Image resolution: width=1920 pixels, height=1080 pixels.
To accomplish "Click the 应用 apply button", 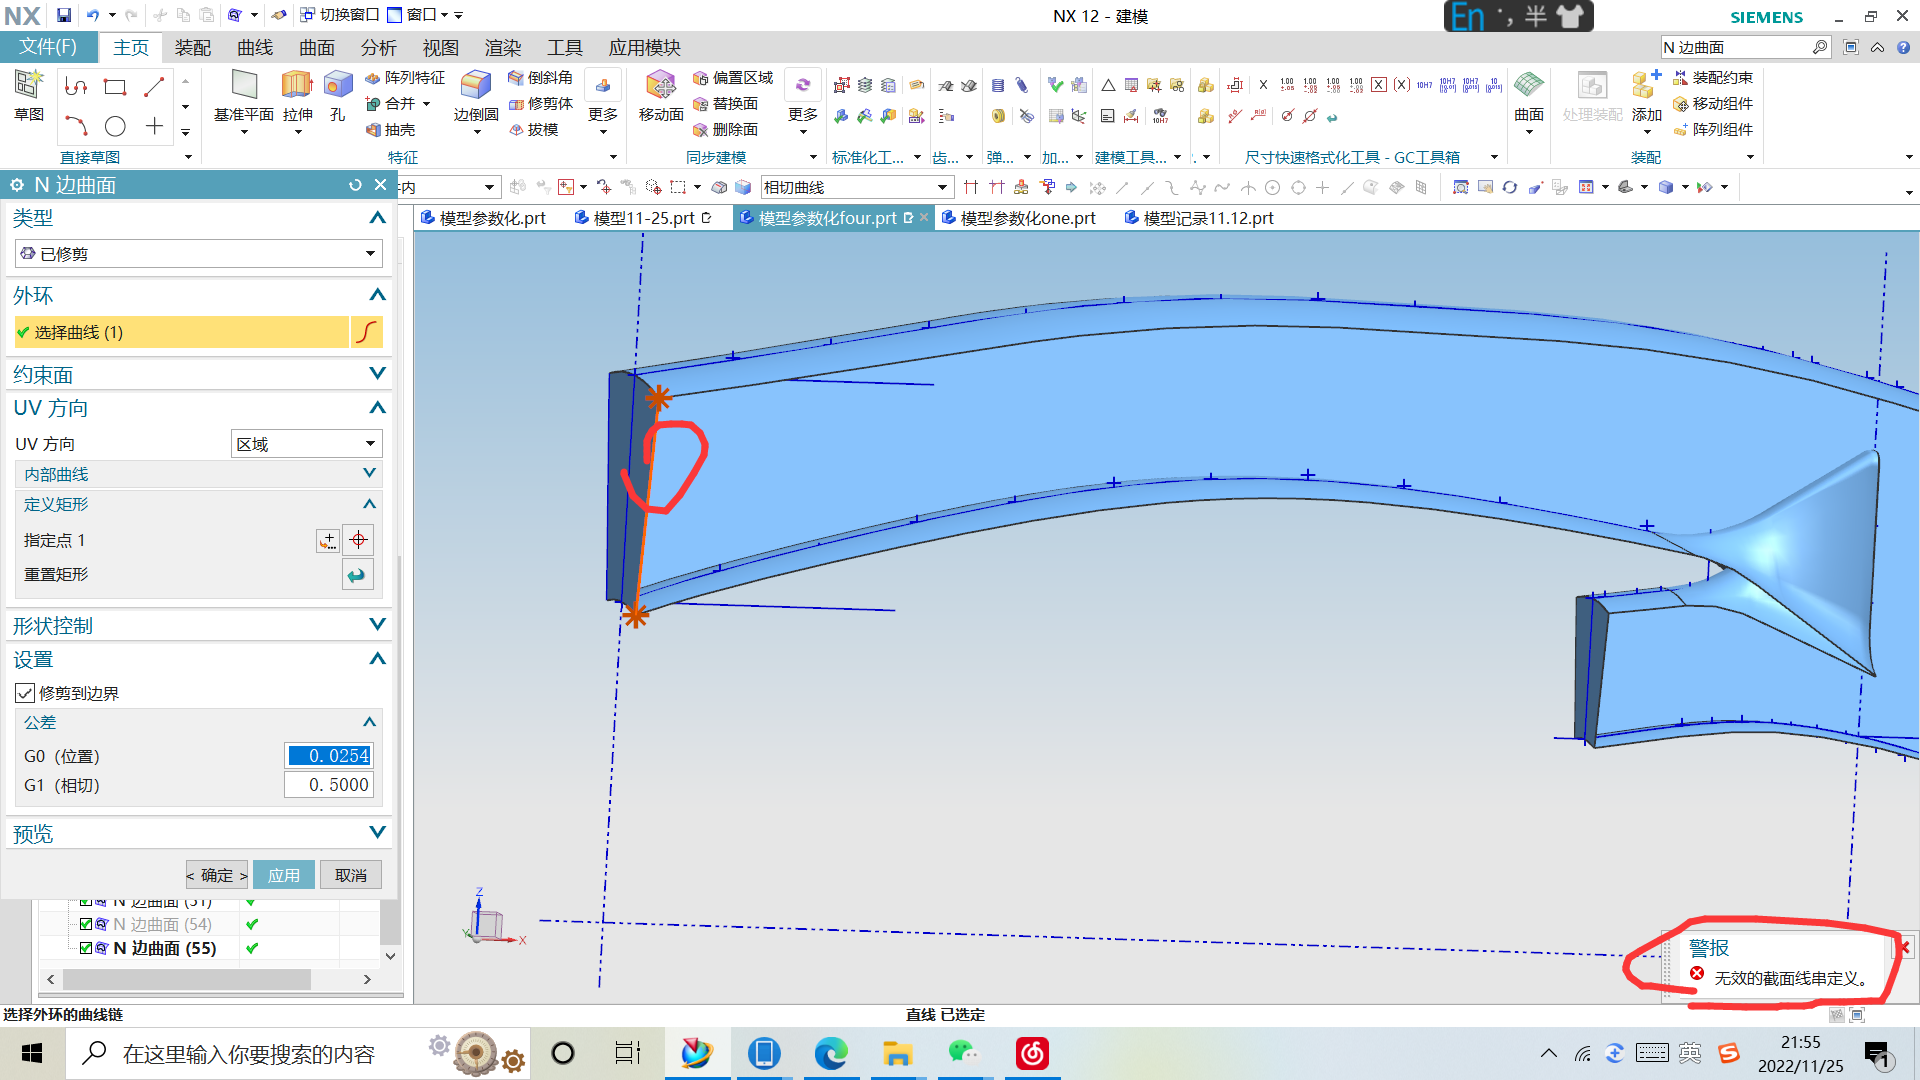I will (x=284, y=875).
